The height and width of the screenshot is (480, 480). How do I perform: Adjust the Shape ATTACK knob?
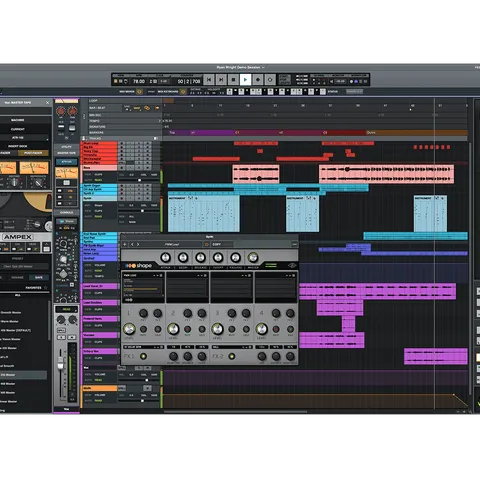166,257
